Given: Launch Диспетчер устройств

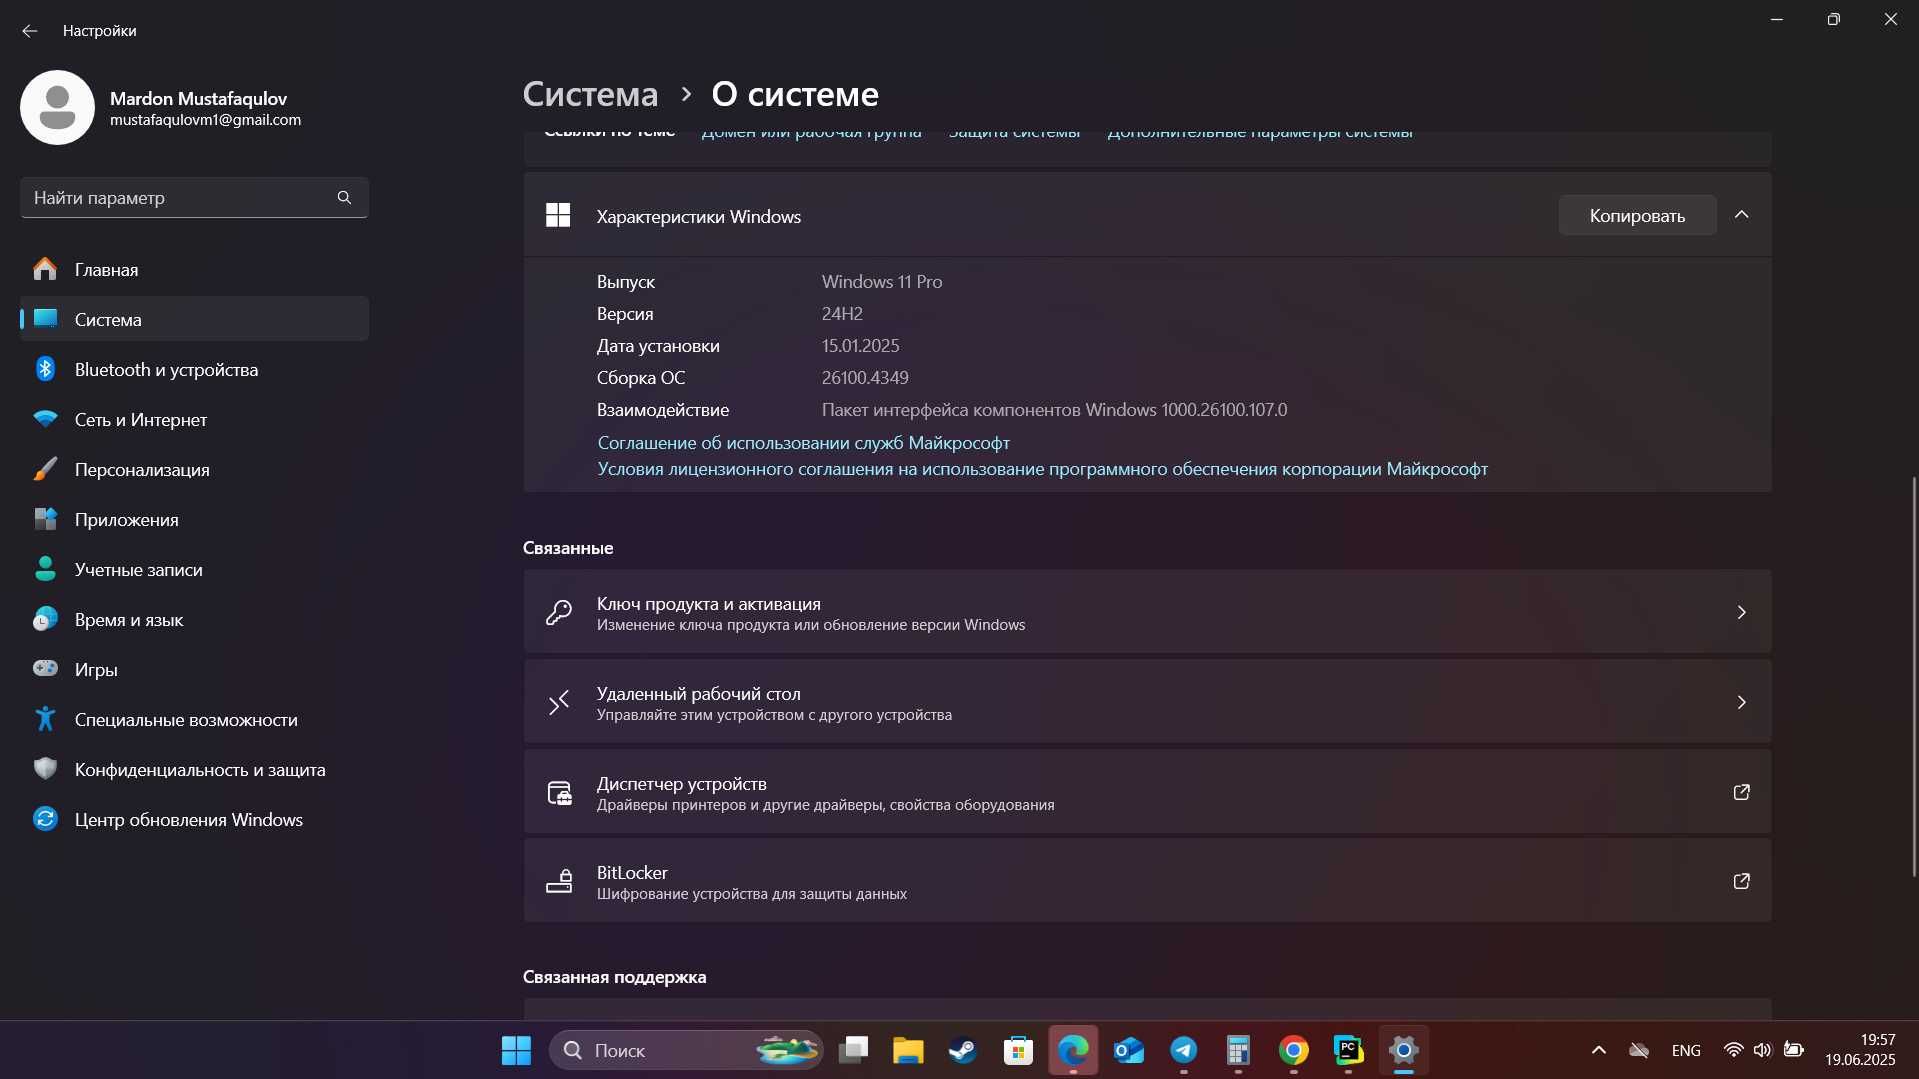Looking at the screenshot, I should (x=1147, y=792).
